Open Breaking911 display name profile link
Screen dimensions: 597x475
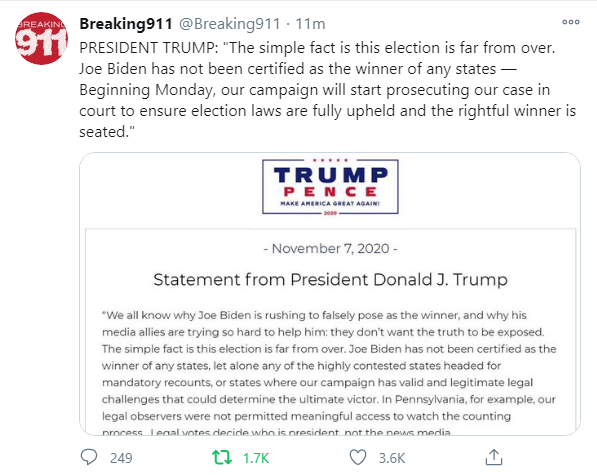(126, 24)
